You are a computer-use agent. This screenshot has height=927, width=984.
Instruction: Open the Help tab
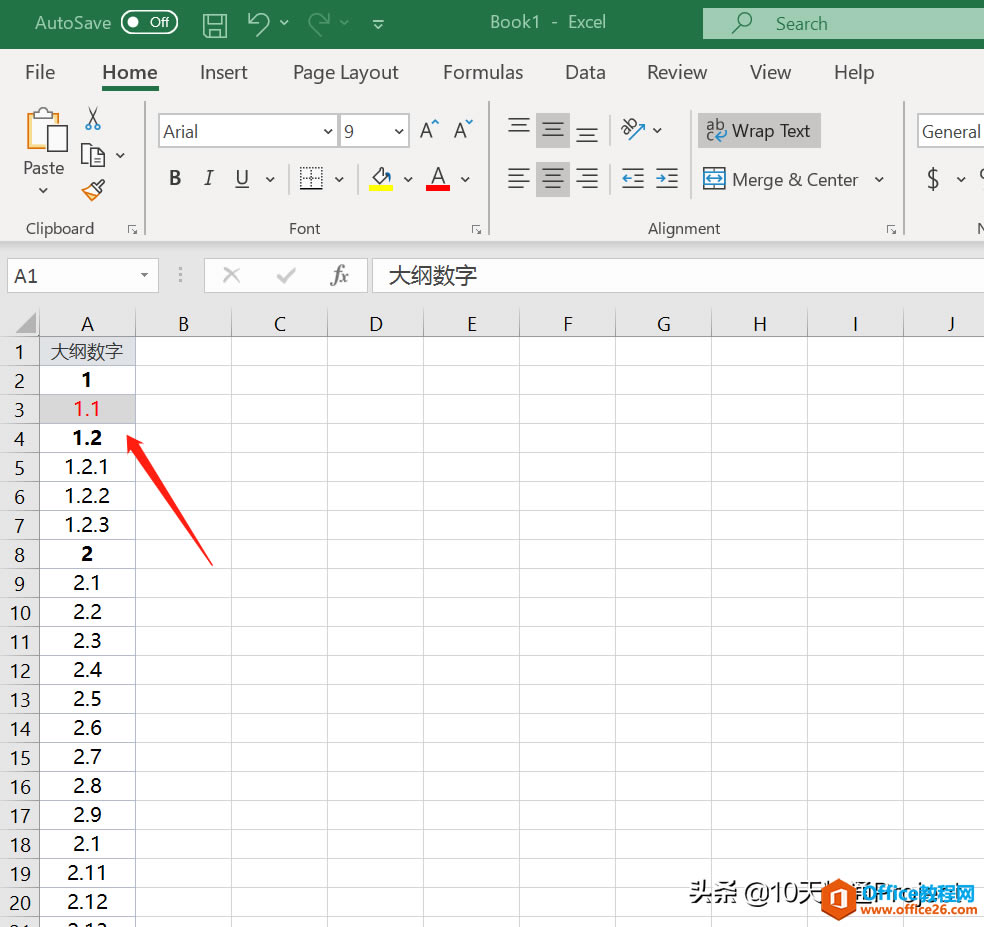click(853, 72)
